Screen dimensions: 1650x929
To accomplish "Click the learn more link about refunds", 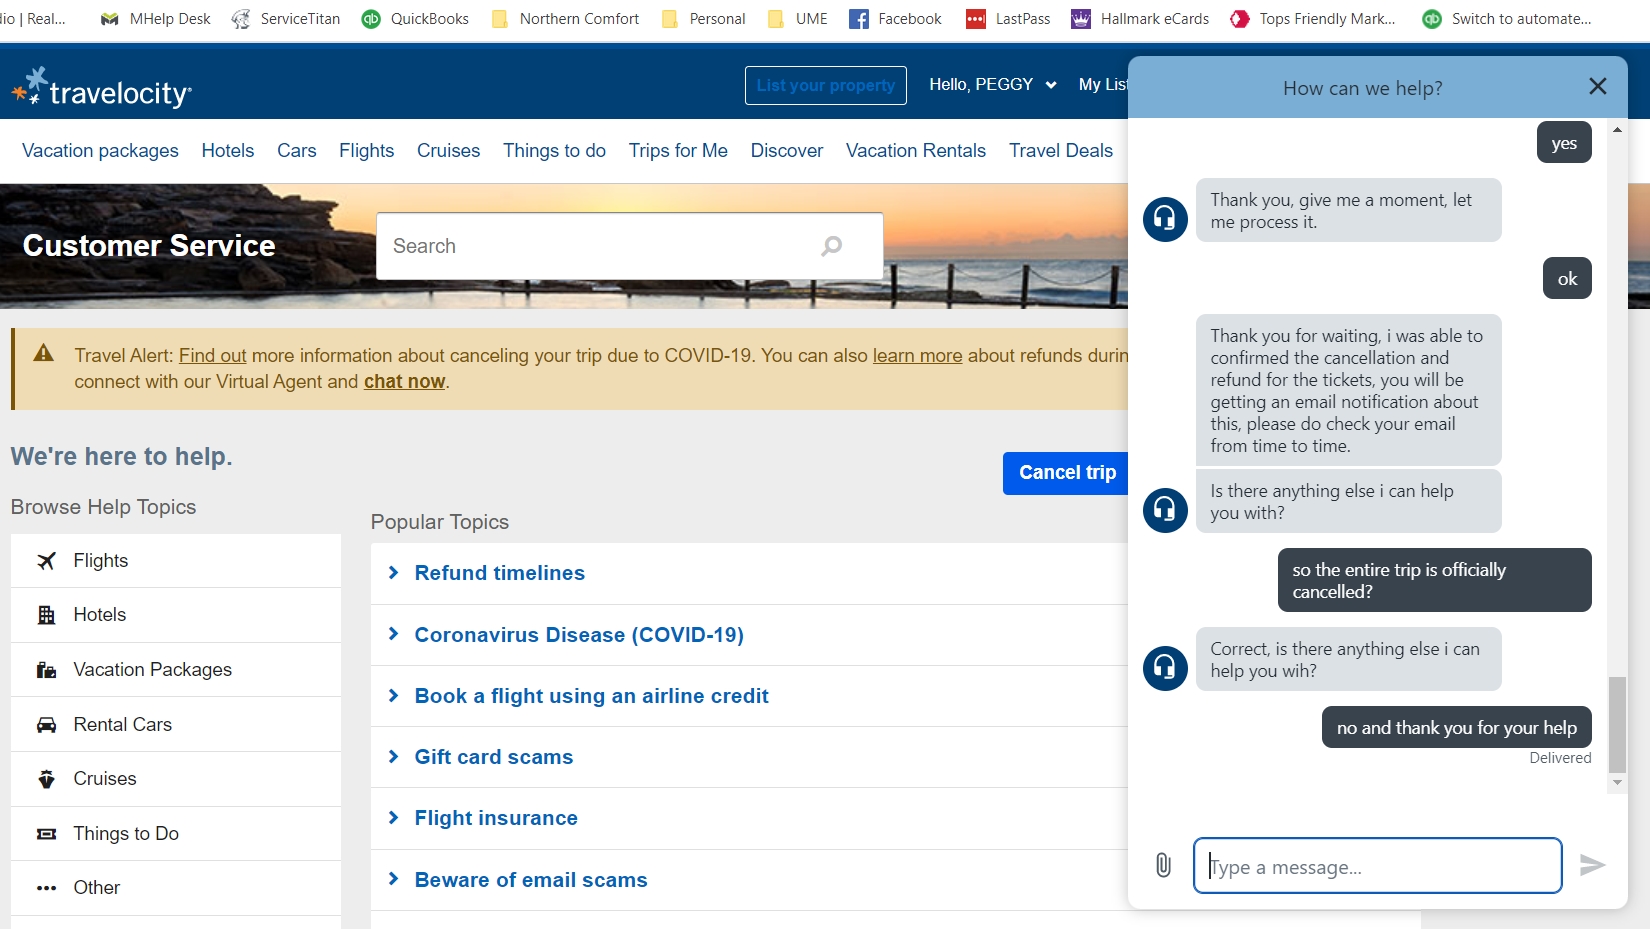I will [x=918, y=356].
